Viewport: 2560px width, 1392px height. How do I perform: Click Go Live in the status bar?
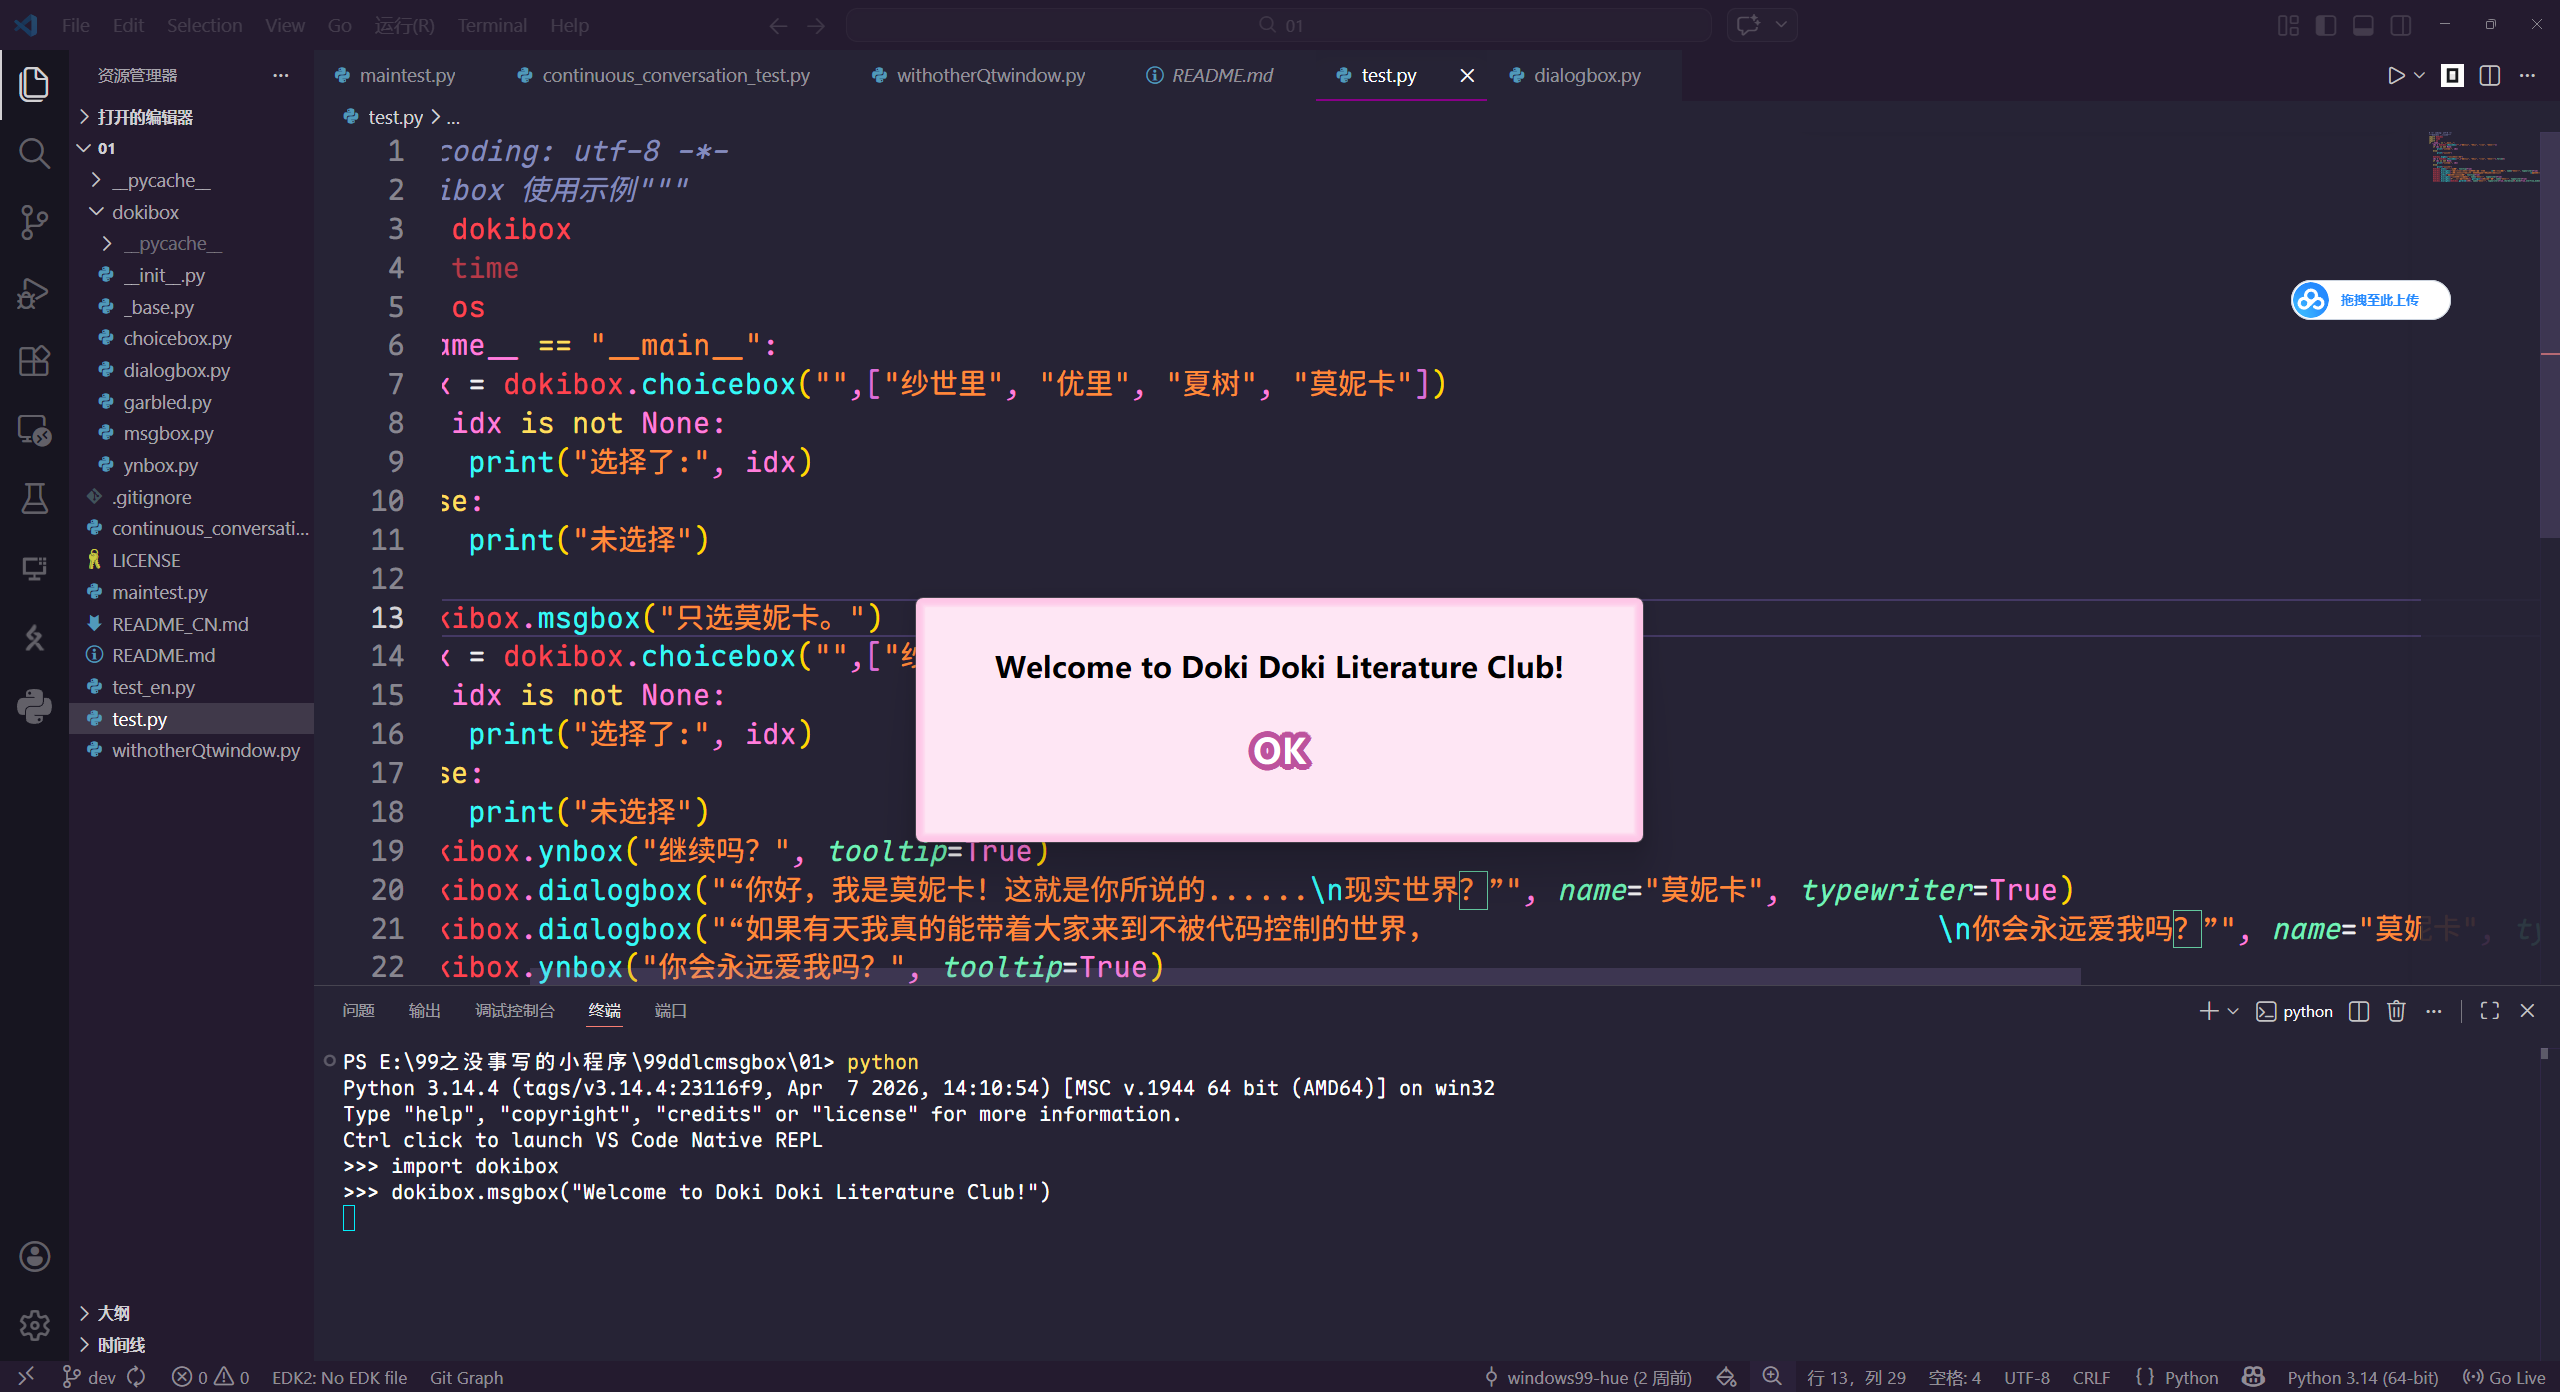click(2505, 1377)
